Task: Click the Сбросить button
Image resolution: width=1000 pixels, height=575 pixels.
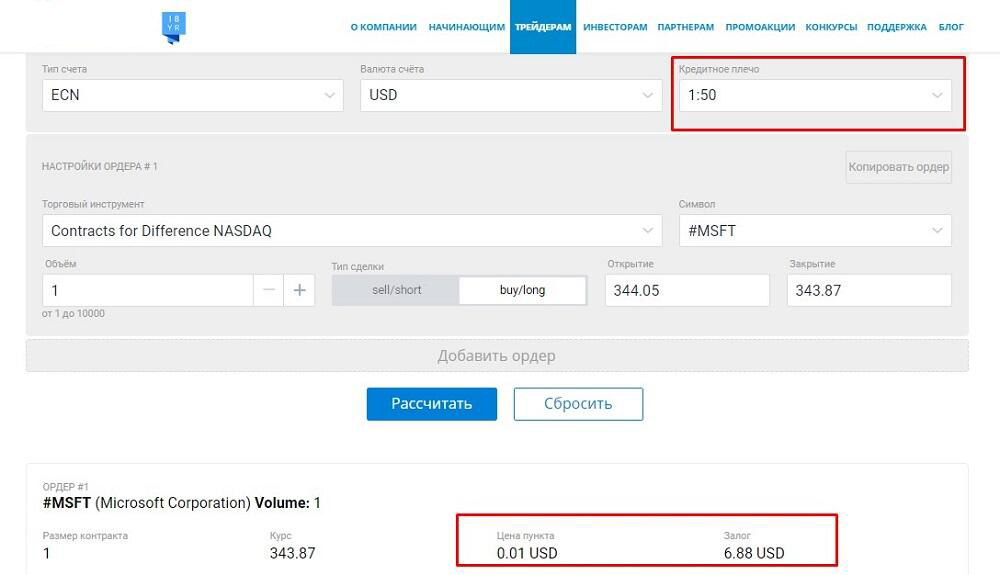Action: coord(578,404)
